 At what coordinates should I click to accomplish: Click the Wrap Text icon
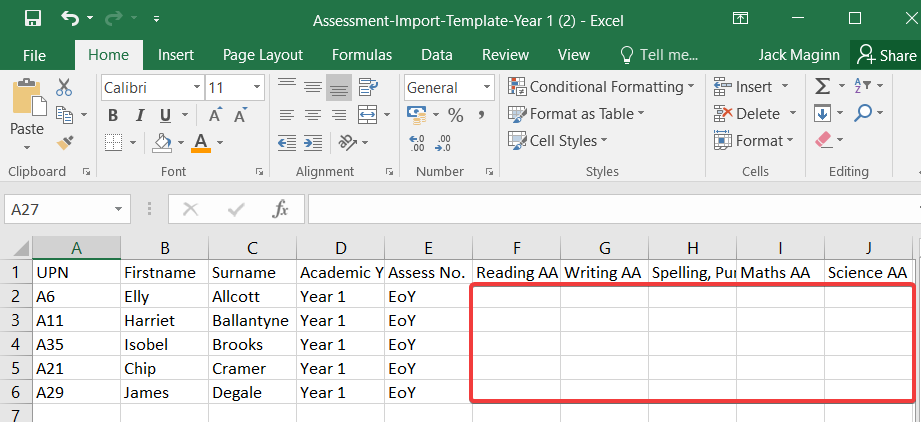coord(368,87)
